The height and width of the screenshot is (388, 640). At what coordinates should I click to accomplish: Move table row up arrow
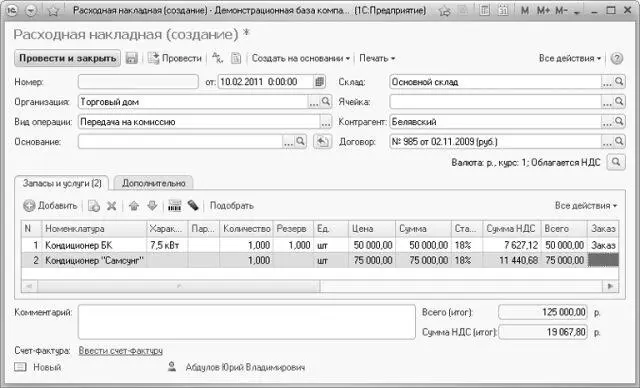(134, 206)
